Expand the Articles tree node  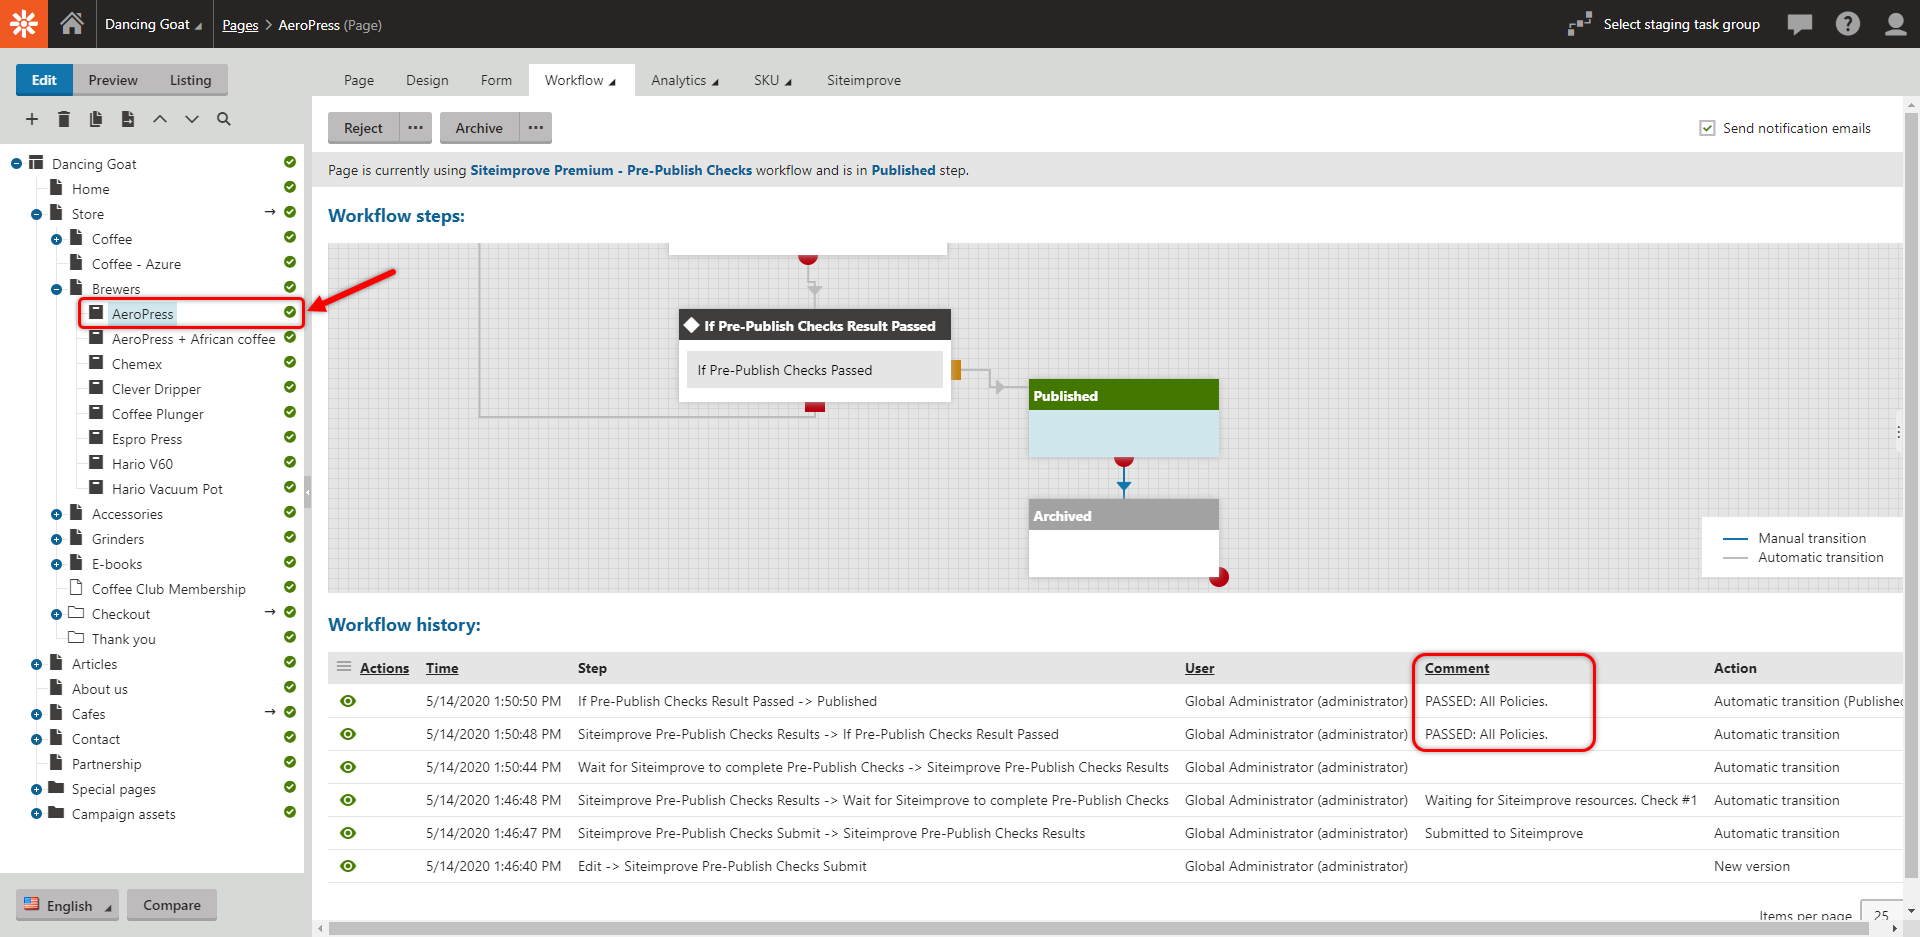[x=36, y=664]
